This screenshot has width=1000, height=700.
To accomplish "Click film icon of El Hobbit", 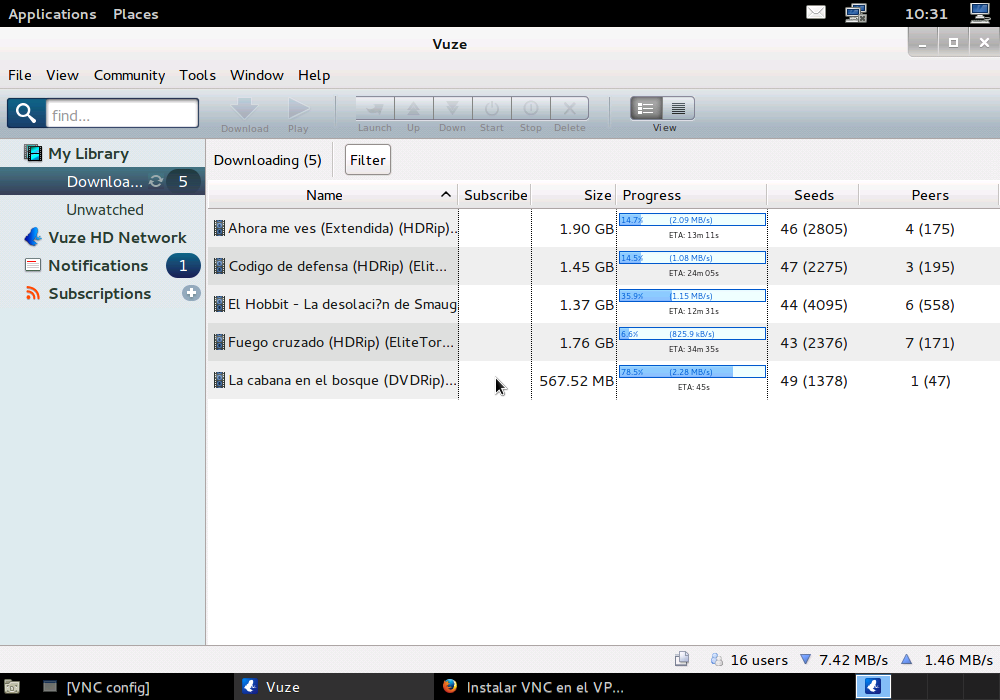I will [x=219, y=304].
